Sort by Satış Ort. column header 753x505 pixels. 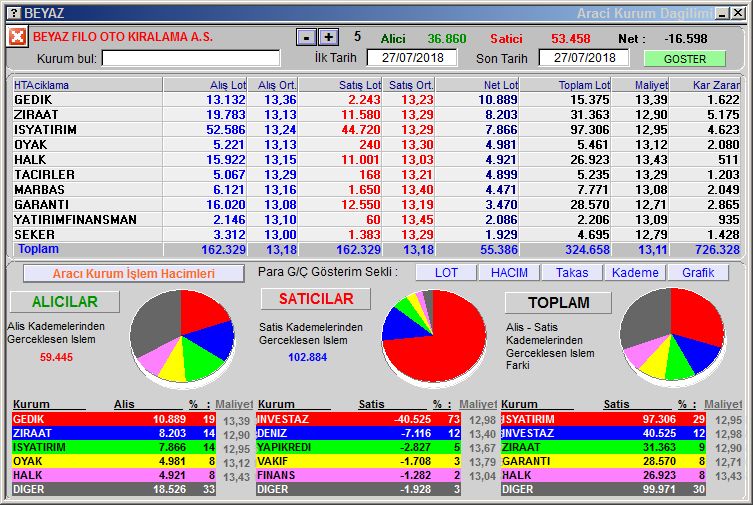point(409,85)
